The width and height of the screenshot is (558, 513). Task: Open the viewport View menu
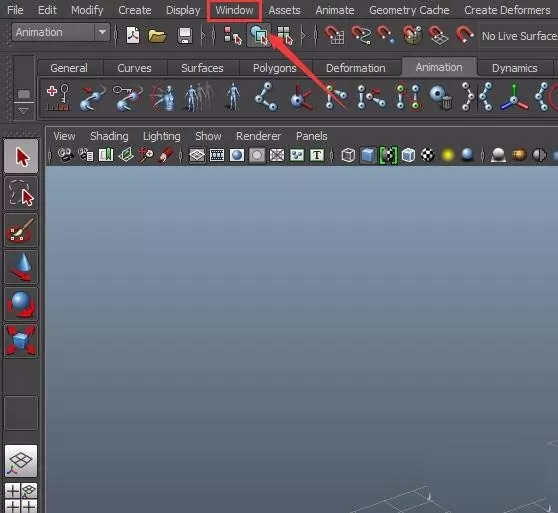[64, 136]
